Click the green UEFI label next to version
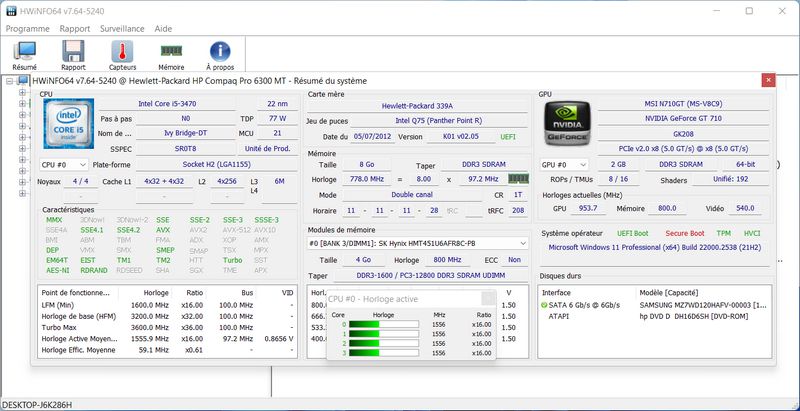This screenshot has height=411, width=800. [x=508, y=137]
